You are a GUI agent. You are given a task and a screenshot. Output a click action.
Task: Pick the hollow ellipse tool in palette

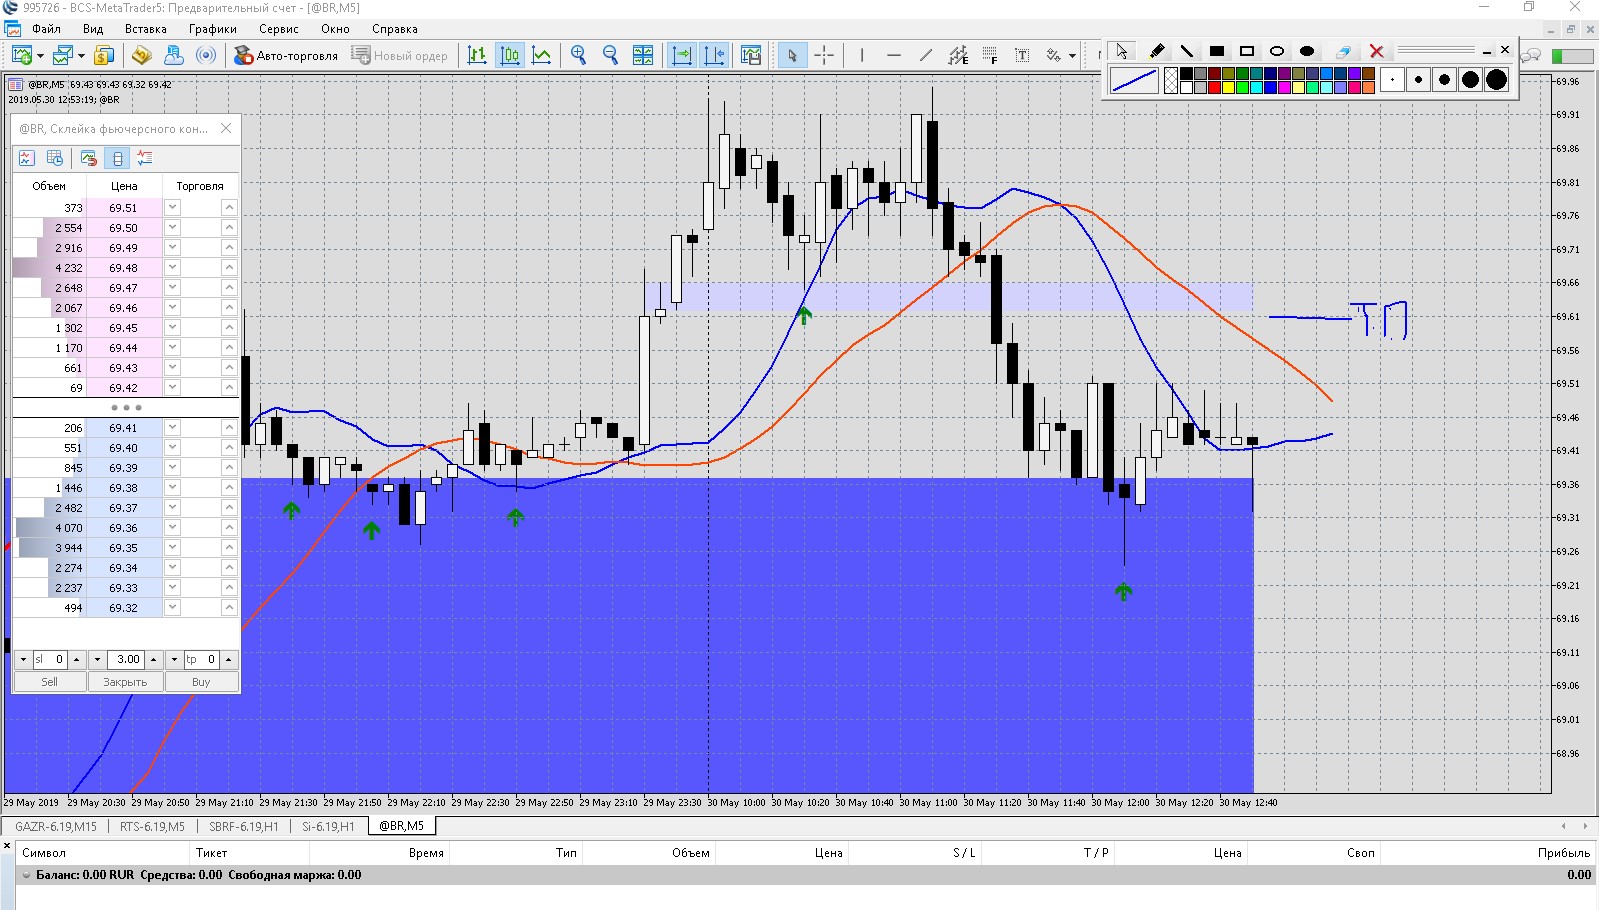tap(1277, 51)
